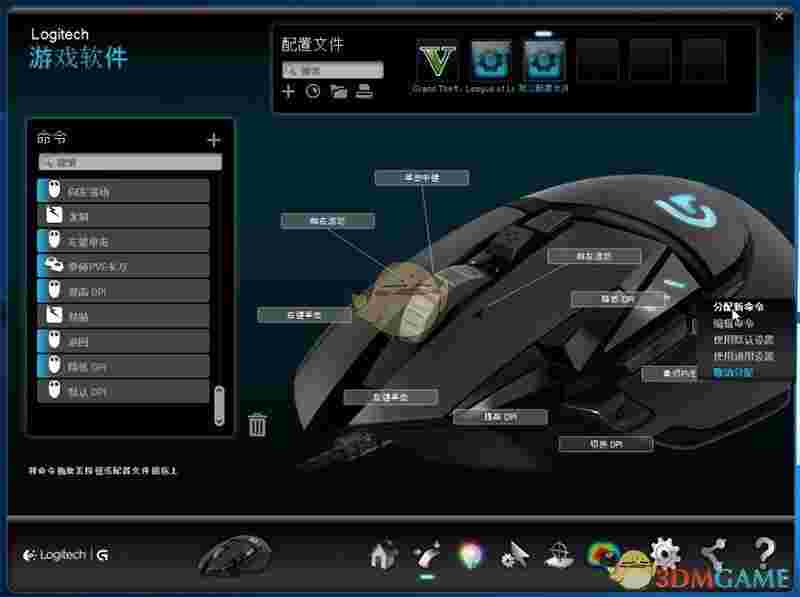Open the lighting settings color bulb icon
Screen dimensions: 800x597
(470, 554)
